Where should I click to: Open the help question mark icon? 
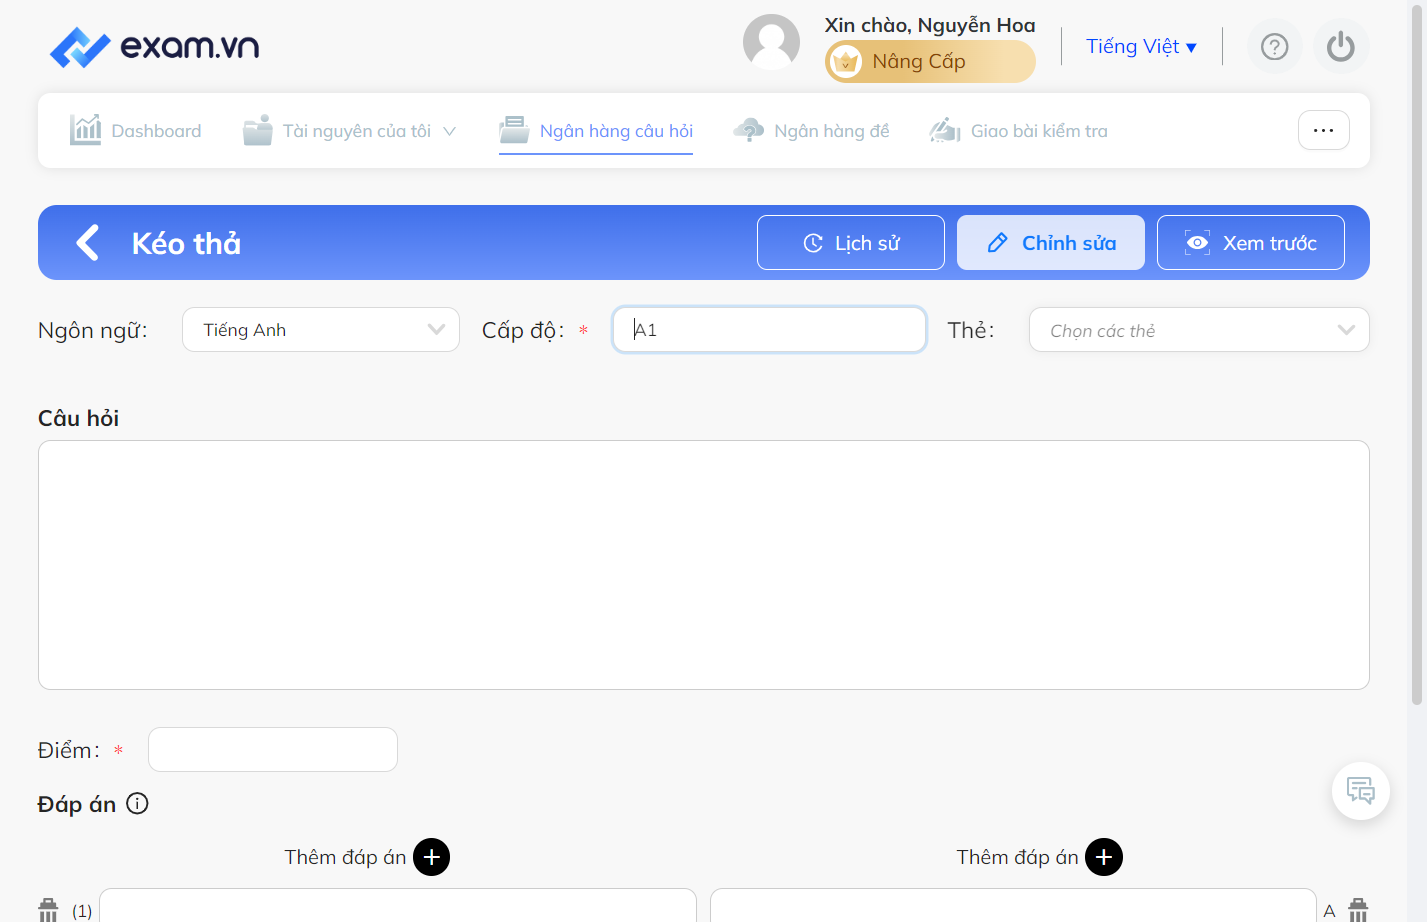[x=1274, y=46]
